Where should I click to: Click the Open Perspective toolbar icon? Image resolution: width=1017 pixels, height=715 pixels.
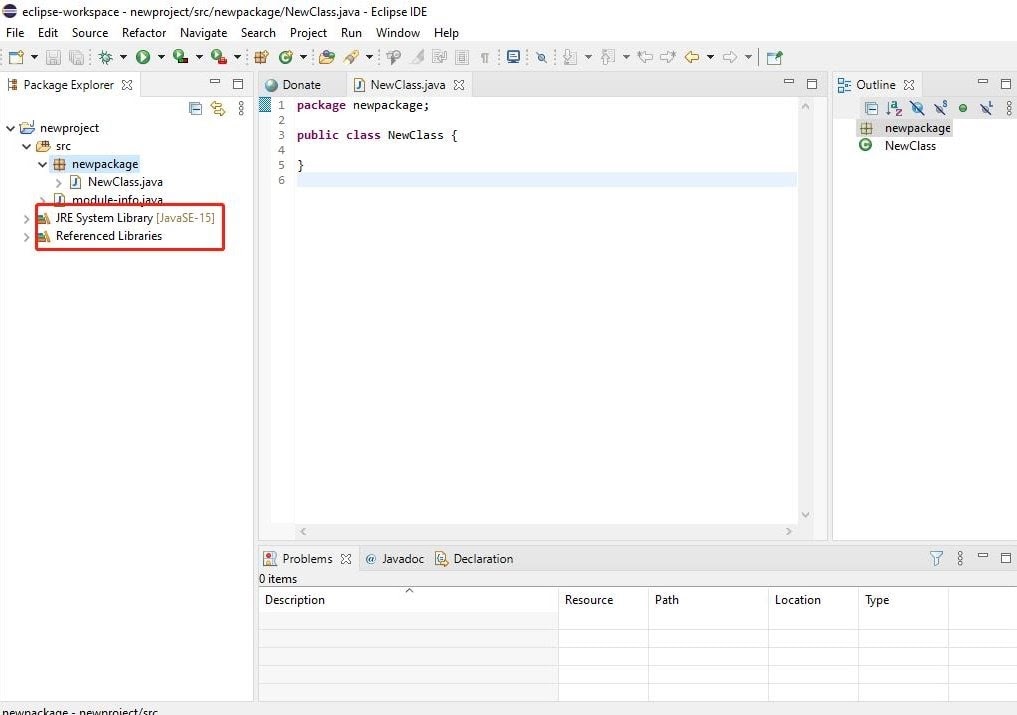click(x=774, y=57)
